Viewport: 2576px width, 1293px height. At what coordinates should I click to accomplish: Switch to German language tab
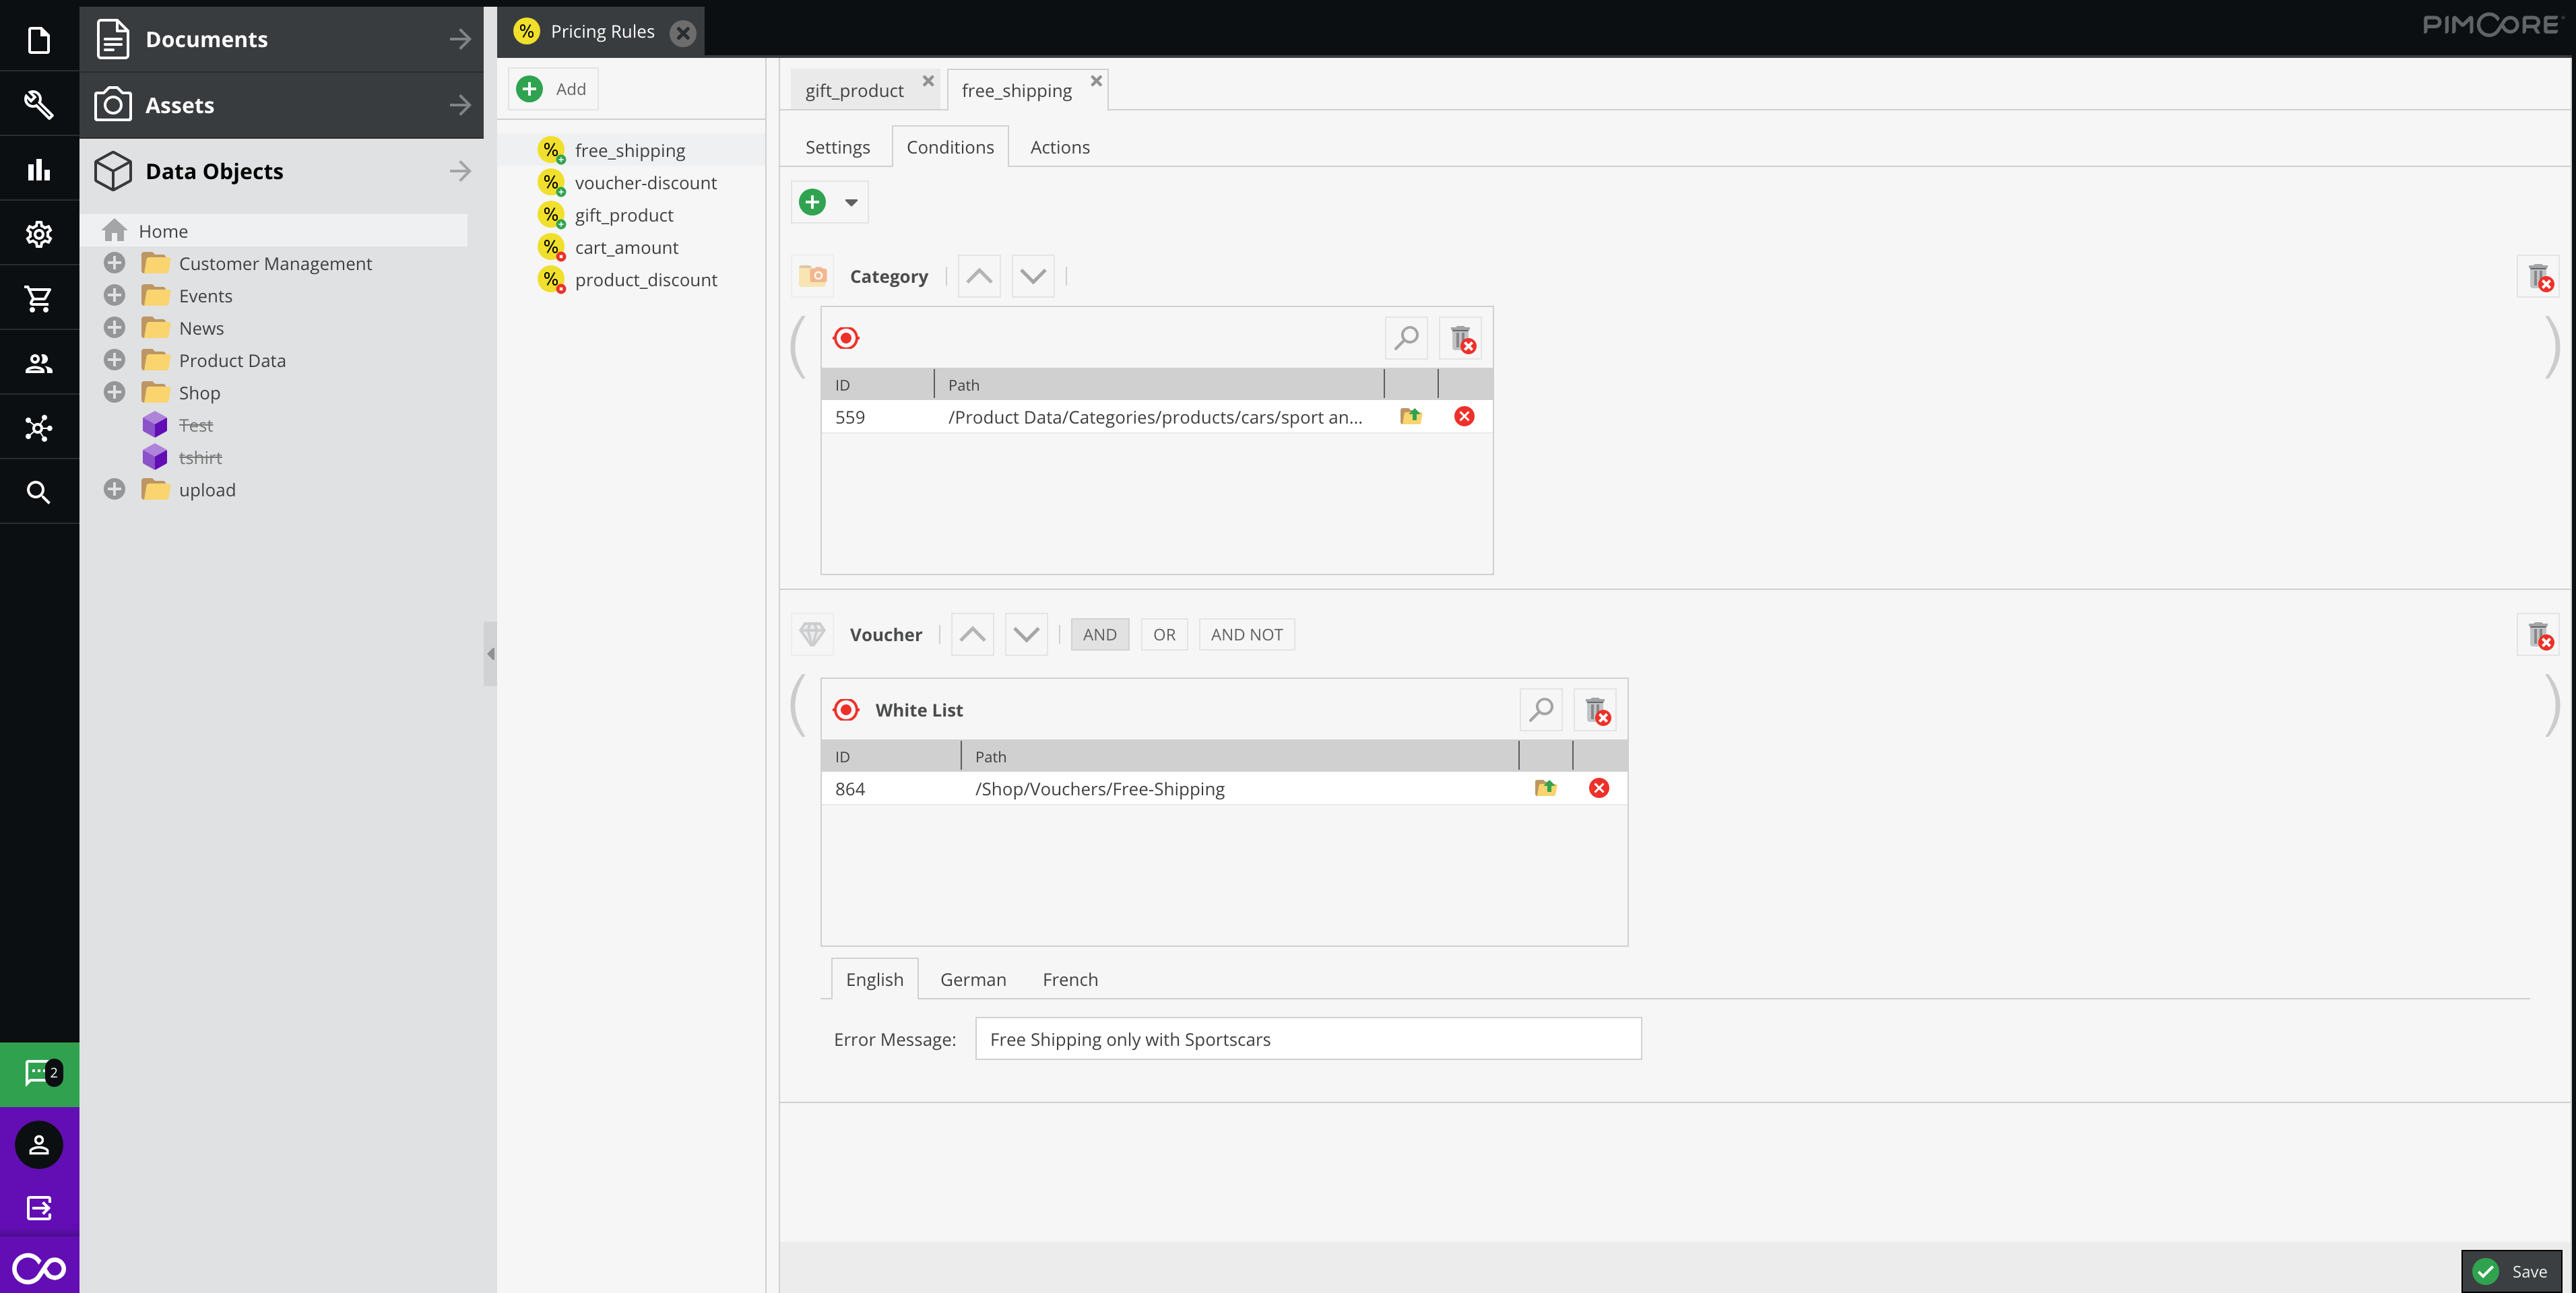[x=972, y=980]
